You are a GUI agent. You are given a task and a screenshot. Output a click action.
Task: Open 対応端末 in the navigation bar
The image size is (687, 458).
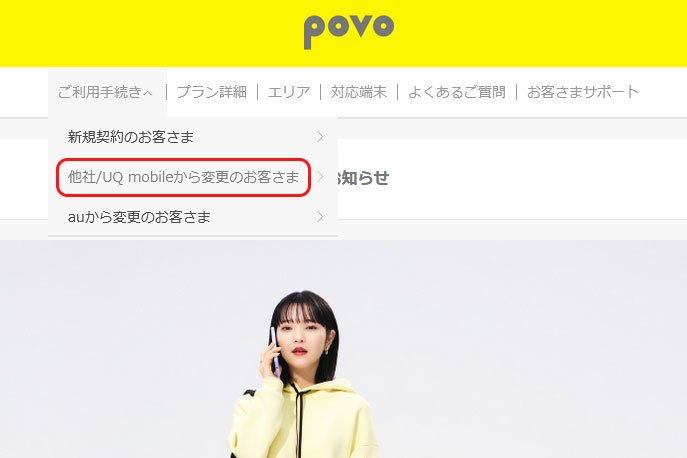tap(359, 92)
